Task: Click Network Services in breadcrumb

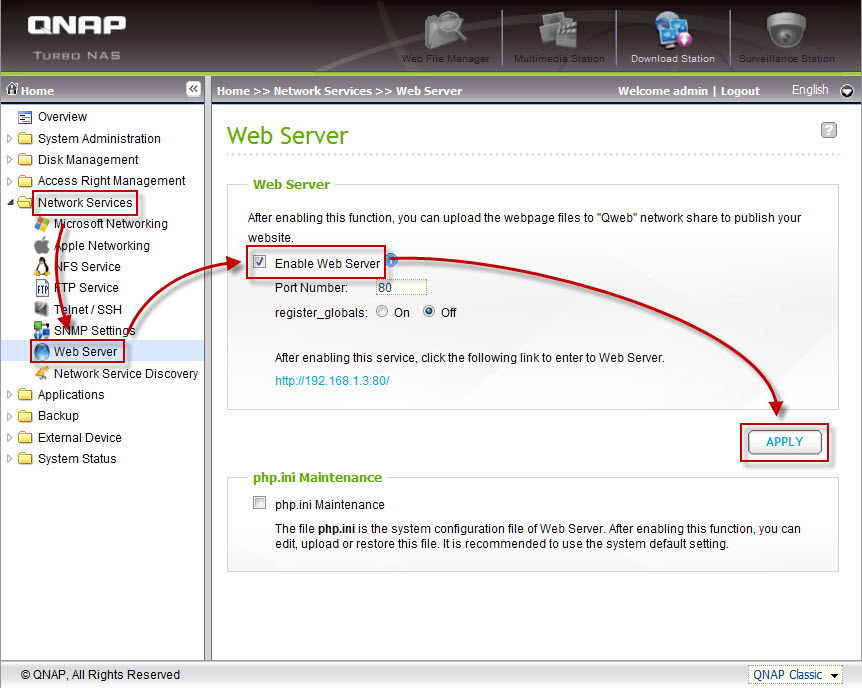Action: (x=323, y=91)
